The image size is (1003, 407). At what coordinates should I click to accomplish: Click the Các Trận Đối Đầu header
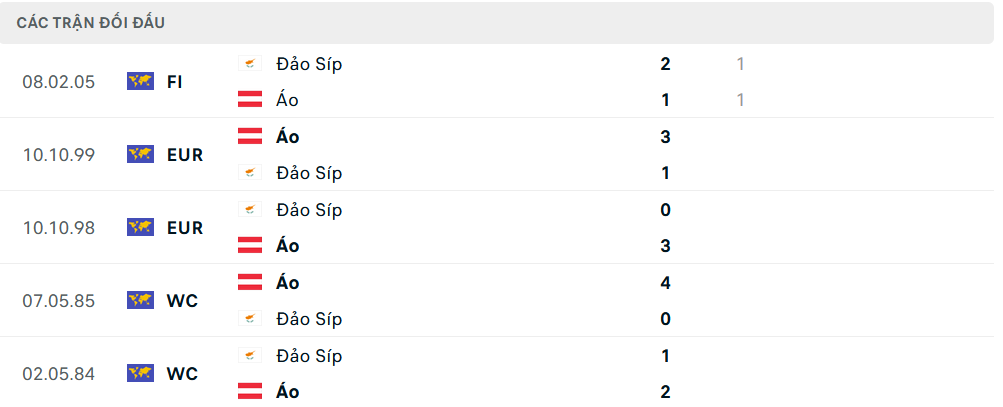pyautogui.click(x=91, y=22)
